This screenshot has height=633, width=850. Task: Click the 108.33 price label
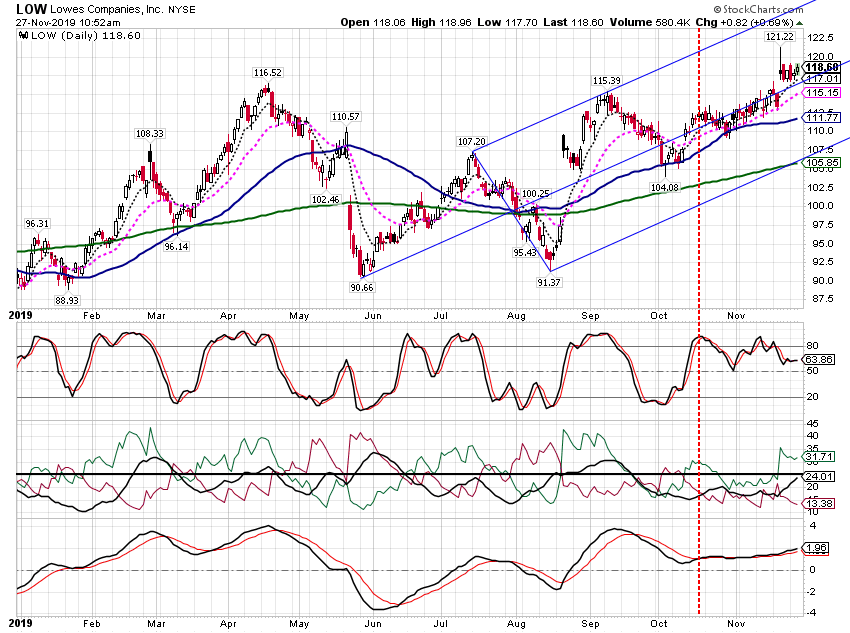pyautogui.click(x=150, y=133)
